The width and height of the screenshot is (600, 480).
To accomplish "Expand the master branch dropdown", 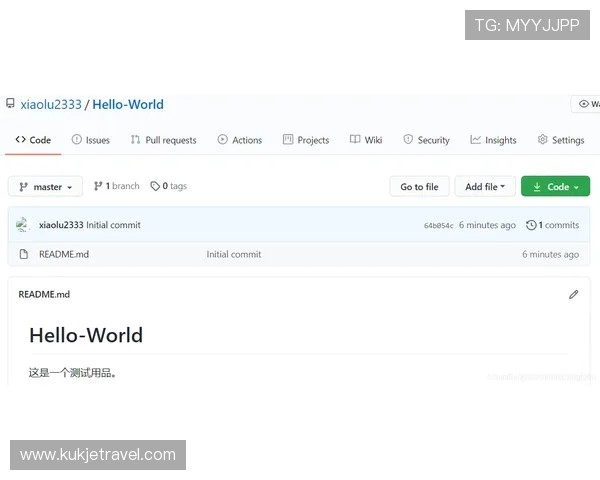I will [x=45, y=187].
